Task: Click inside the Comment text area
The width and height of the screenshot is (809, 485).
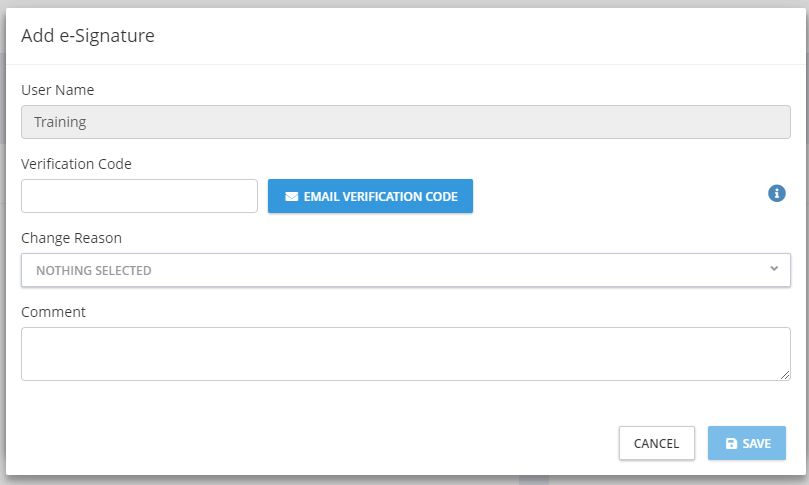Action: pyautogui.click(x=405, y=353)
